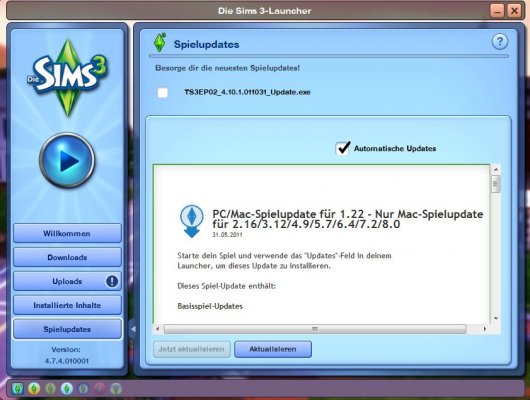Click the exclamation alert icon on Uploads

(112, 281)
